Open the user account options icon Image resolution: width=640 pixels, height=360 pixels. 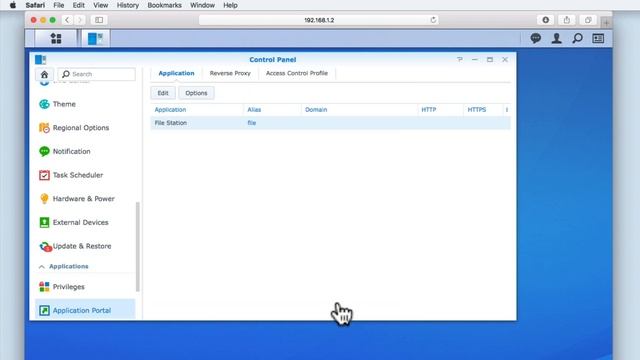556,38
